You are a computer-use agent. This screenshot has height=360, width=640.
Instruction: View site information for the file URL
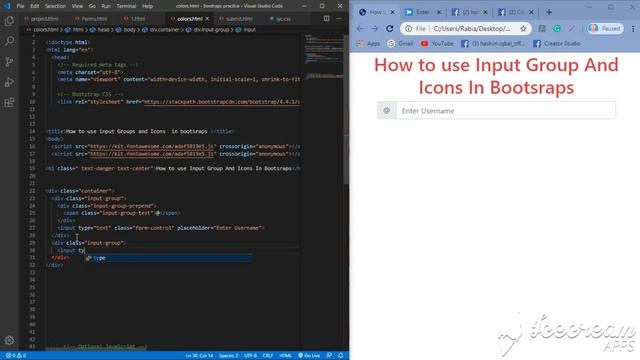[409, 29]
